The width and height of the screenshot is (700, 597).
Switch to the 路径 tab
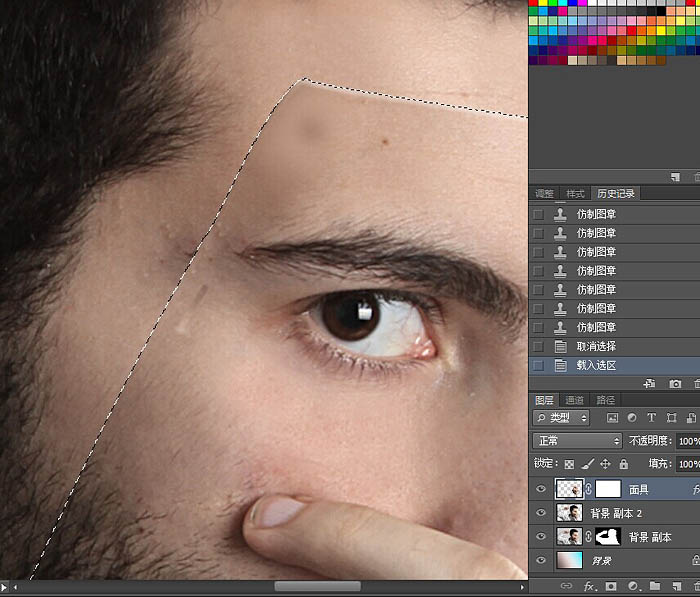pyautogui.click(x=605, y=400)
